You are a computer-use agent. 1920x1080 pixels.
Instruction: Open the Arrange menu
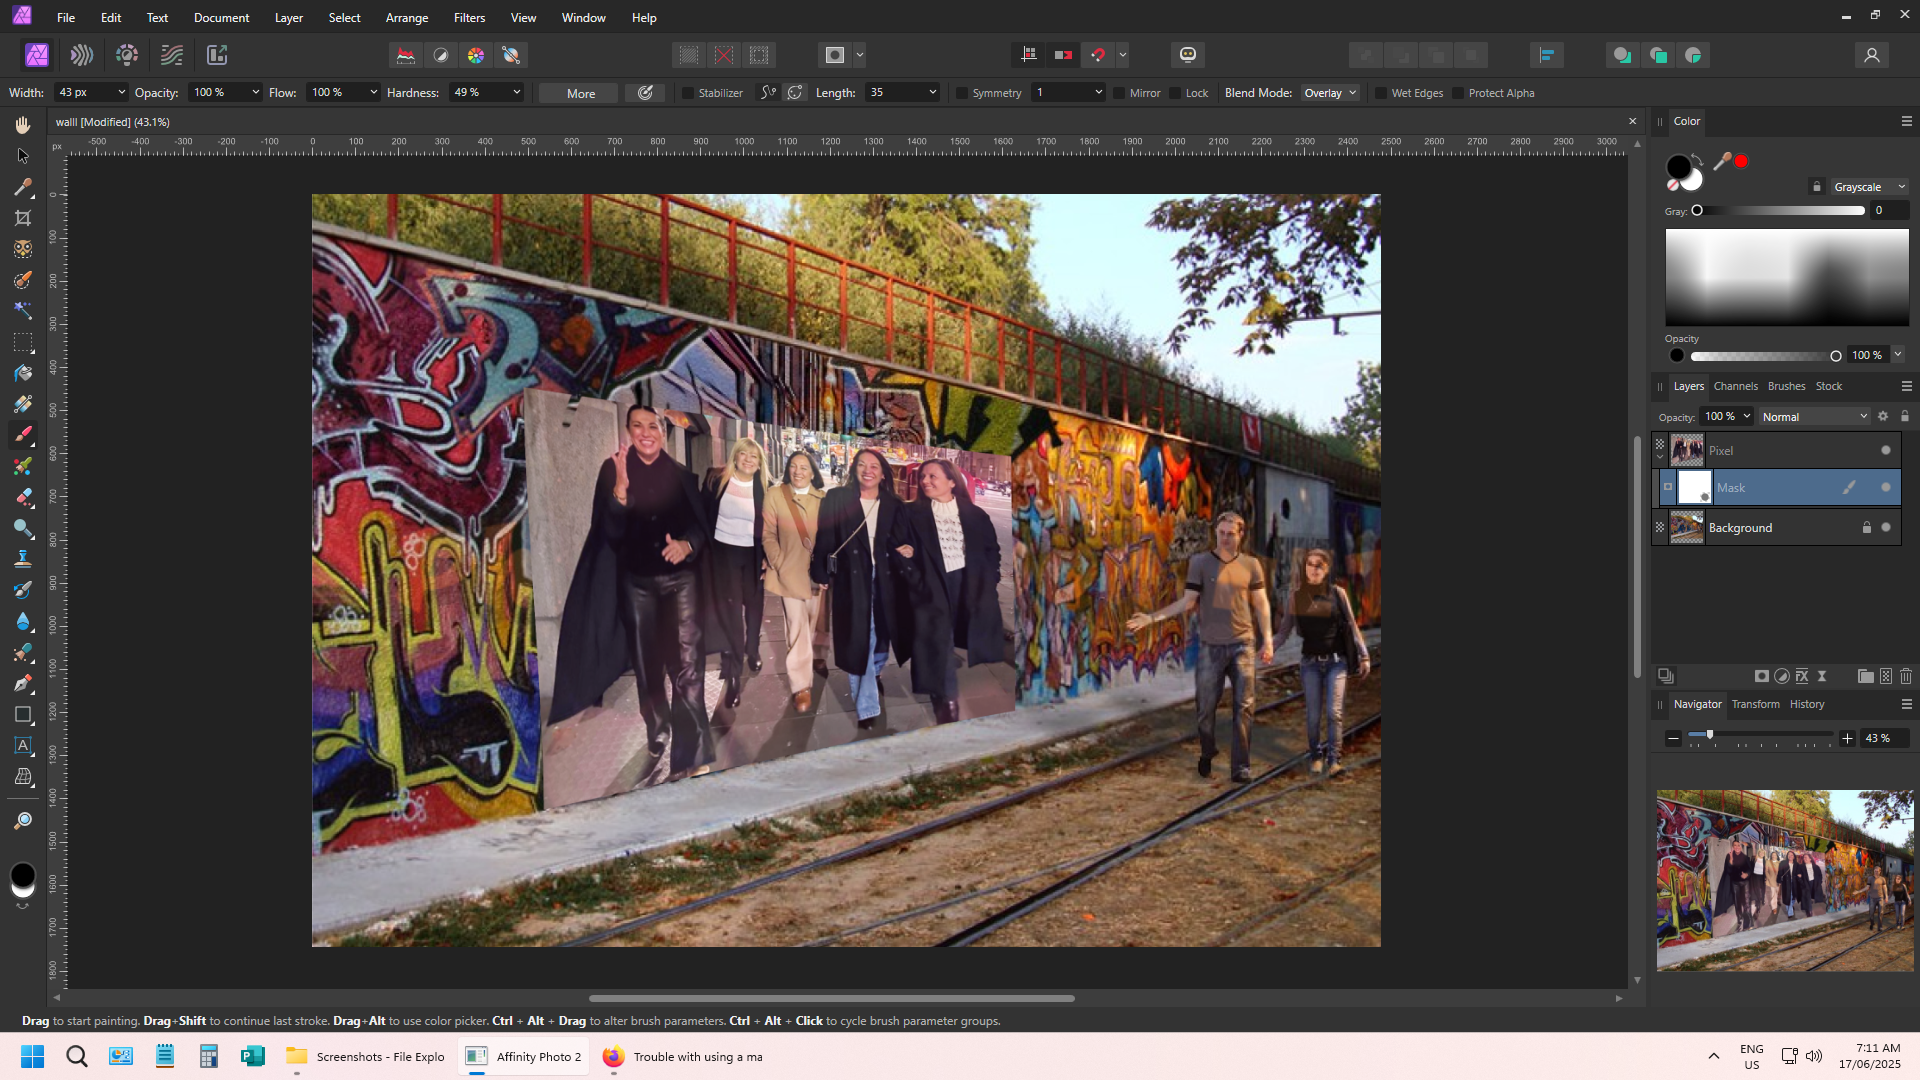pos(407,18)
